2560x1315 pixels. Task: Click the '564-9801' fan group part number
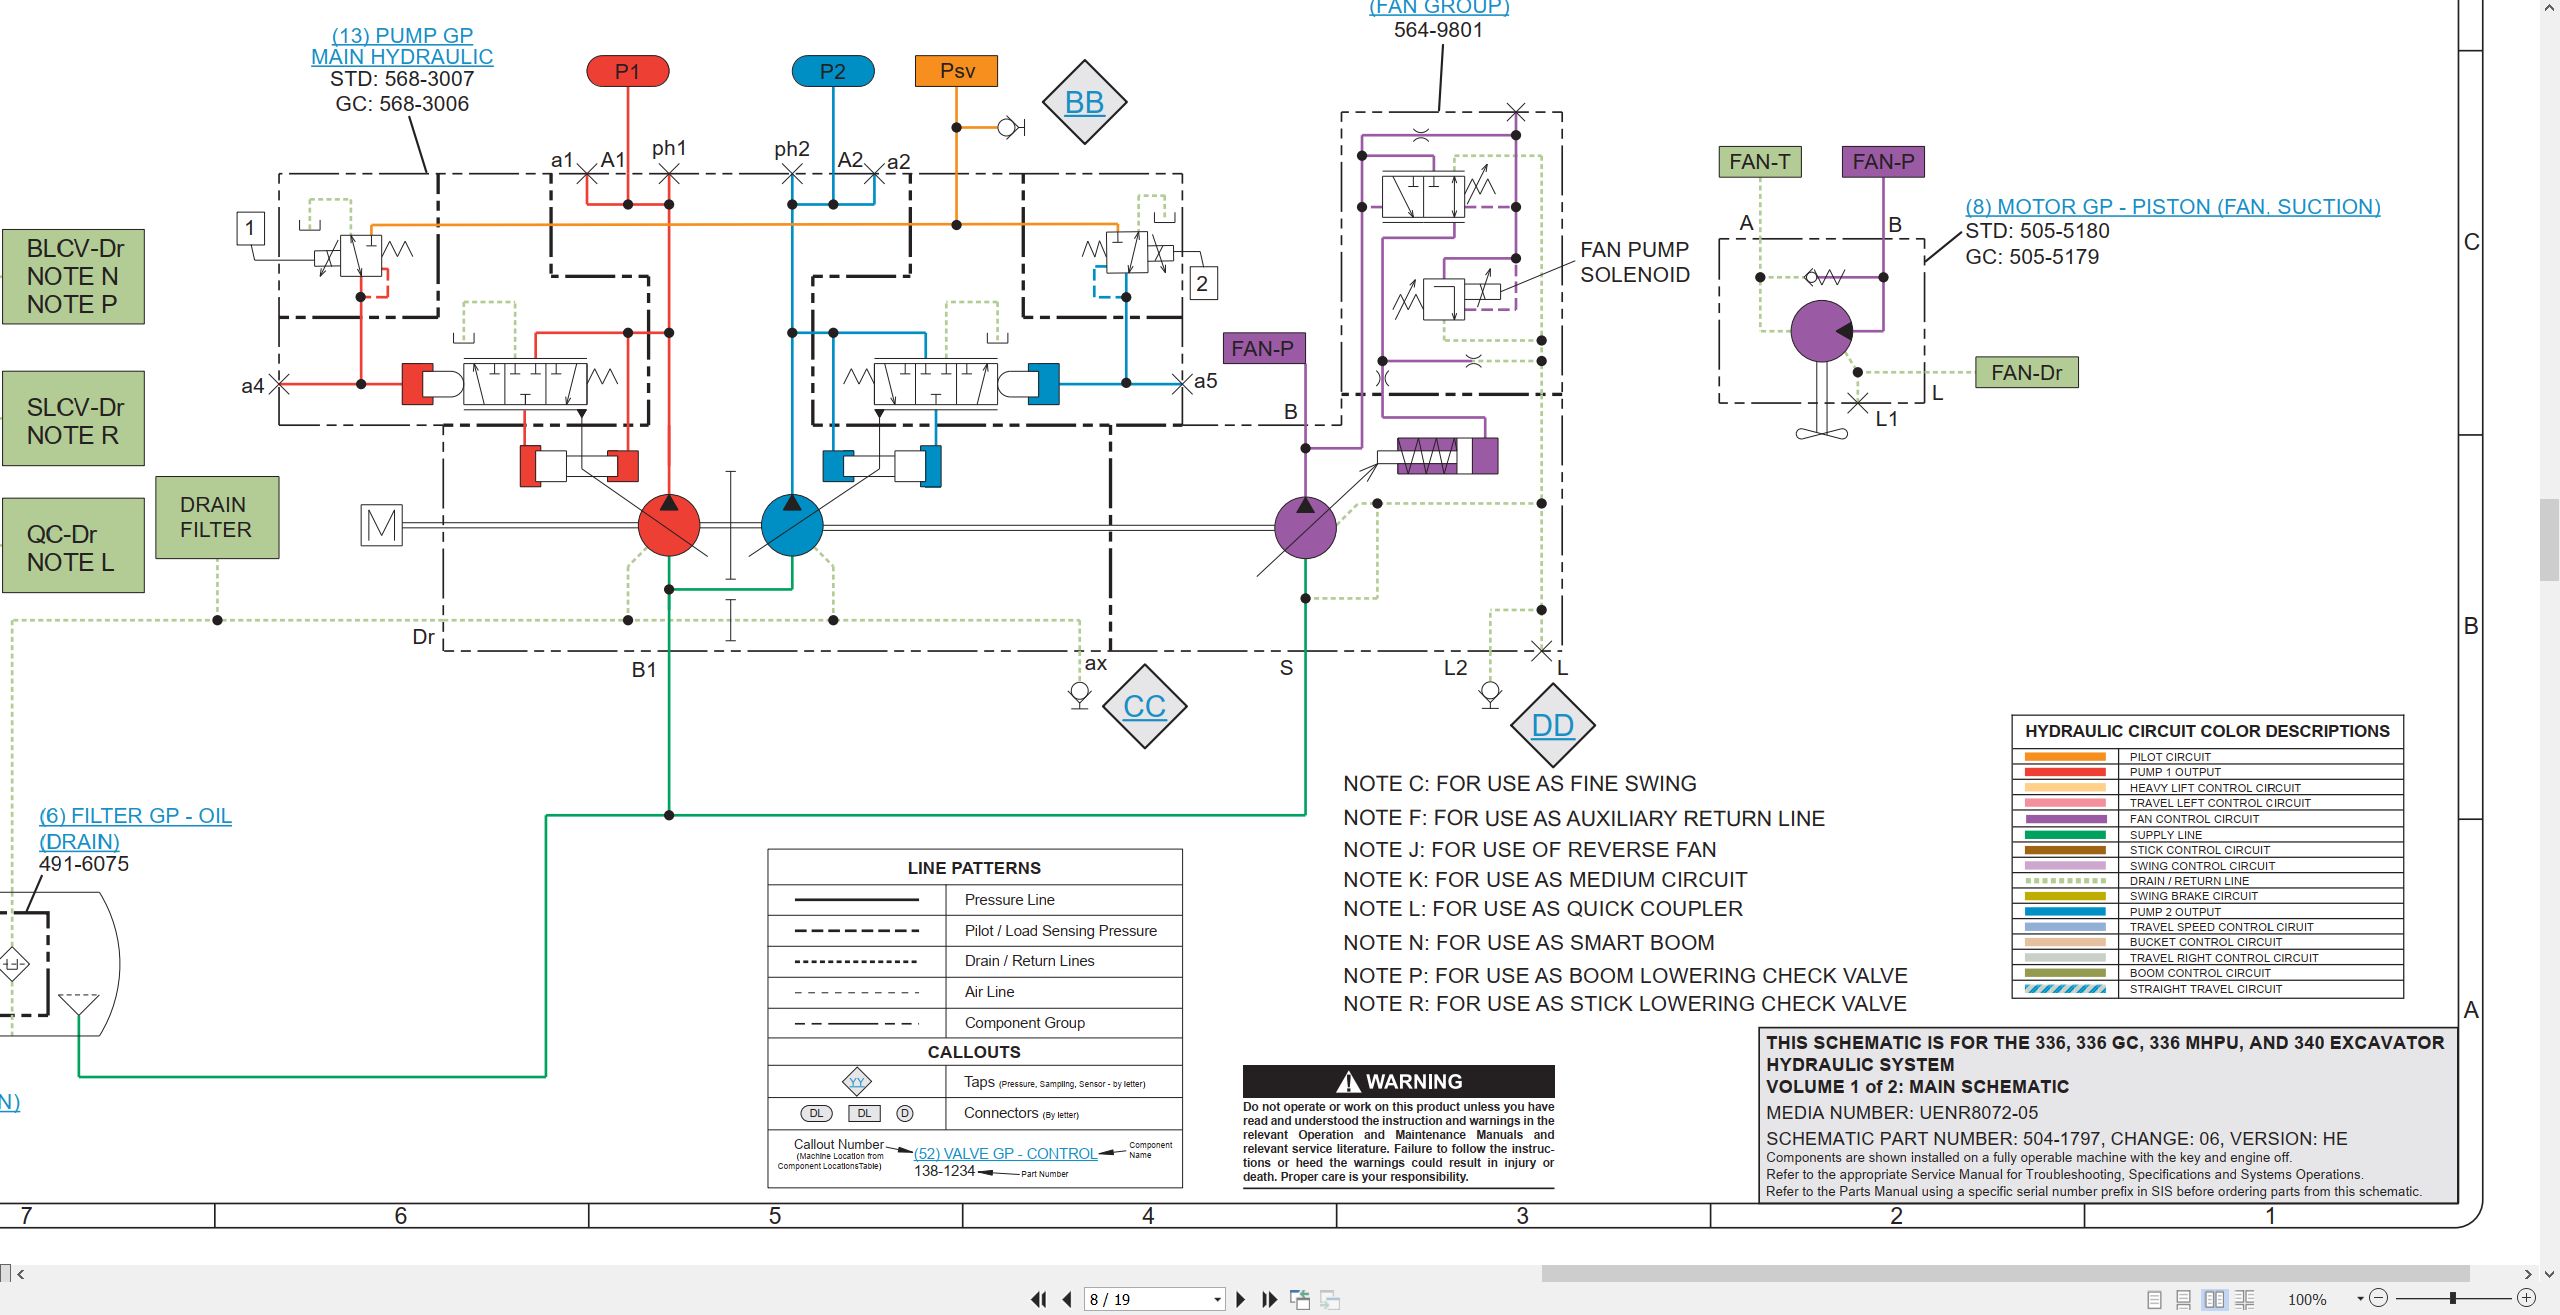[x=1438, y=30]
